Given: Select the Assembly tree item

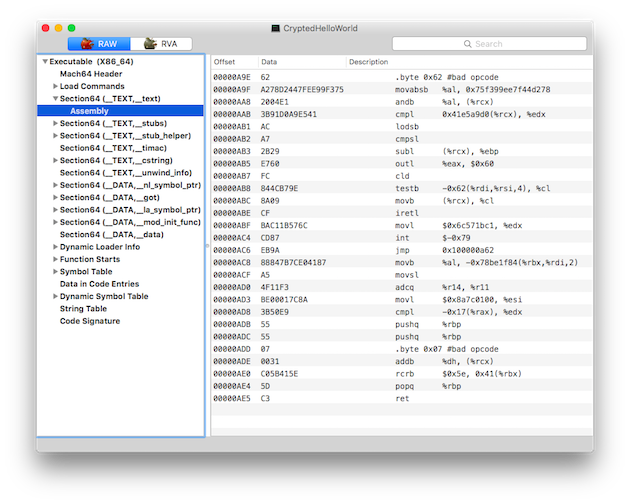Looking at the screenshot, I should point(121,111).
